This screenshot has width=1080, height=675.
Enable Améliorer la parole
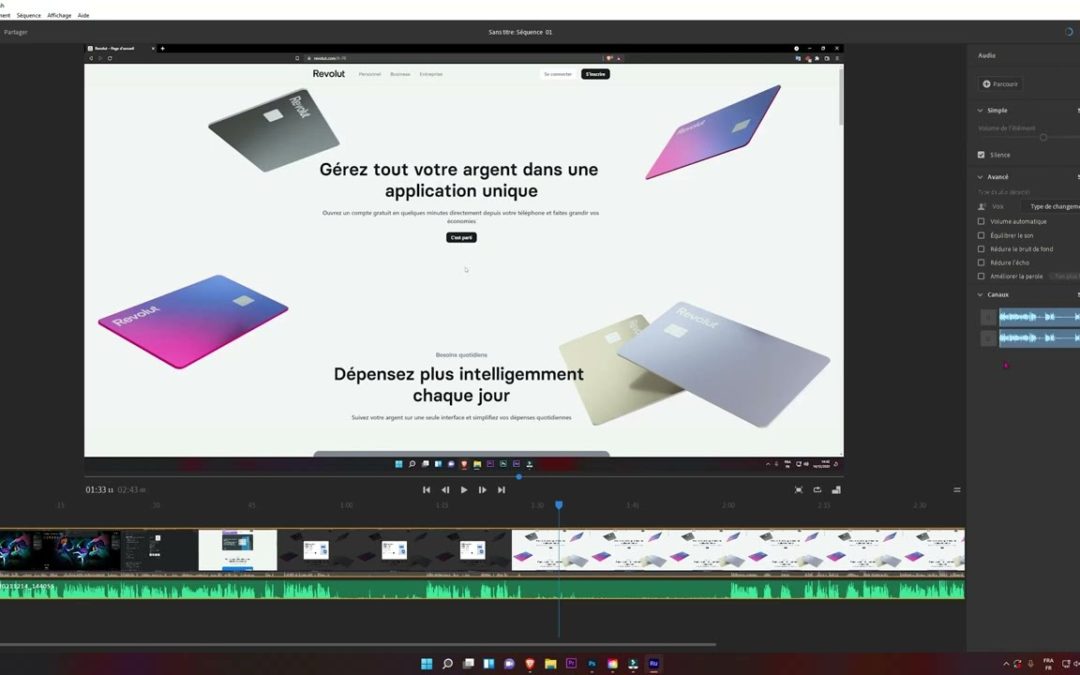(981, 276)
